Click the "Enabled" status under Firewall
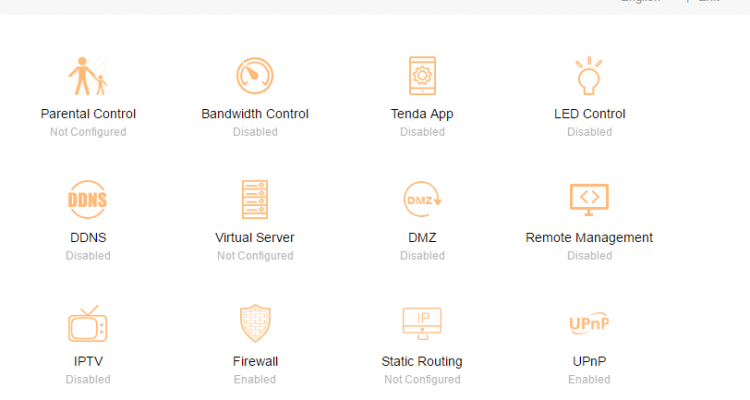The width and height of the screenshot is (750, 400). pos(255,380)
